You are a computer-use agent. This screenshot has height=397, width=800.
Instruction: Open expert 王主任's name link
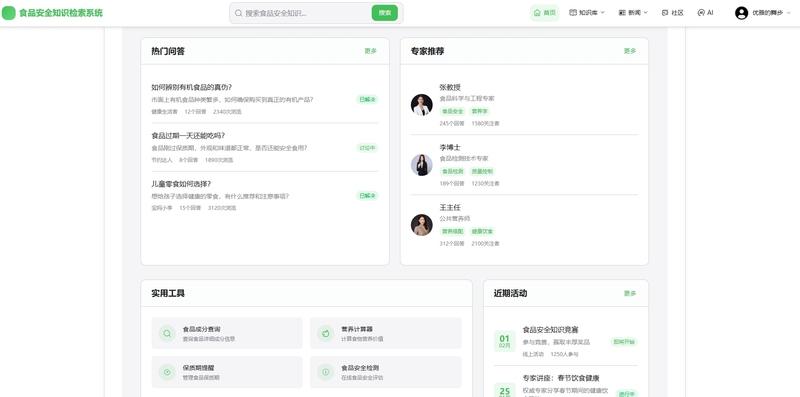click(x=450, y=208)
